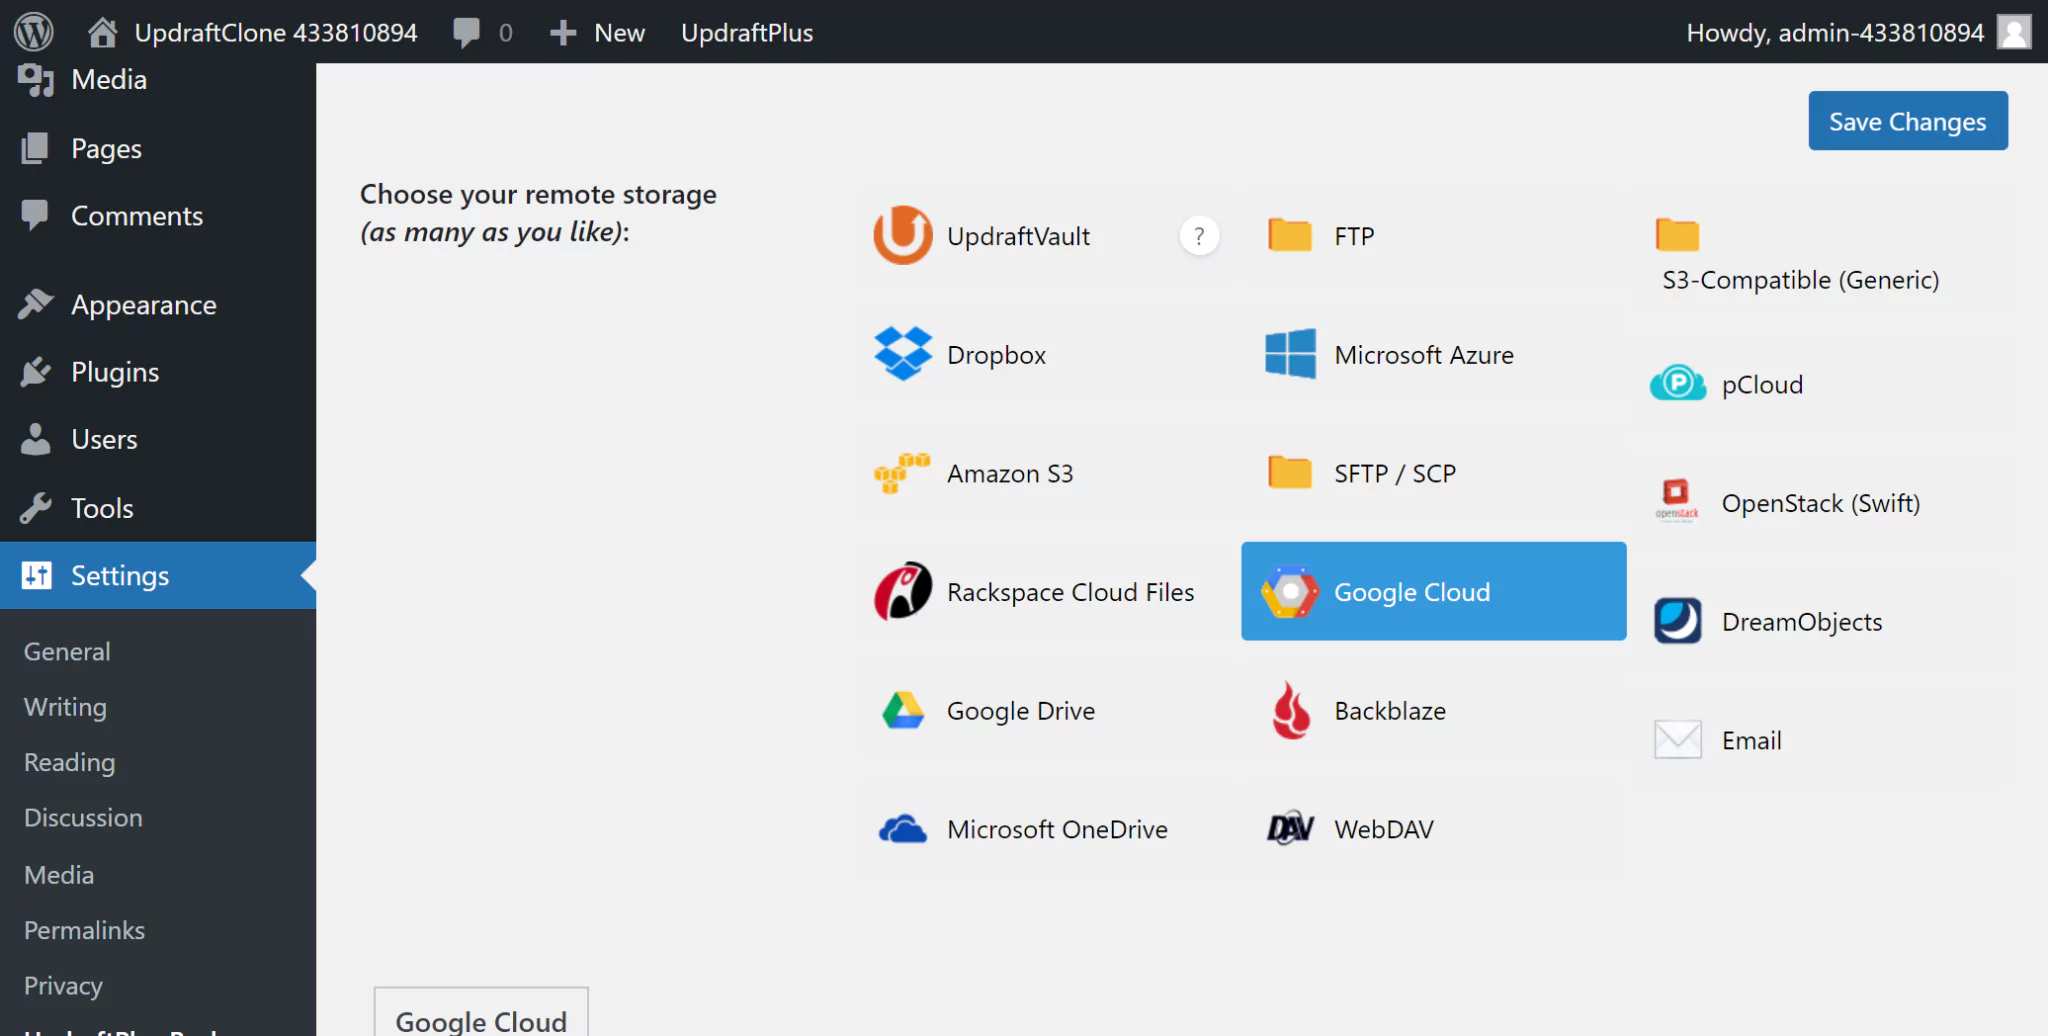2048x1036 pixels.
Task: Choose the Dropbox logo icon
Action: click(x=902, y=355)
